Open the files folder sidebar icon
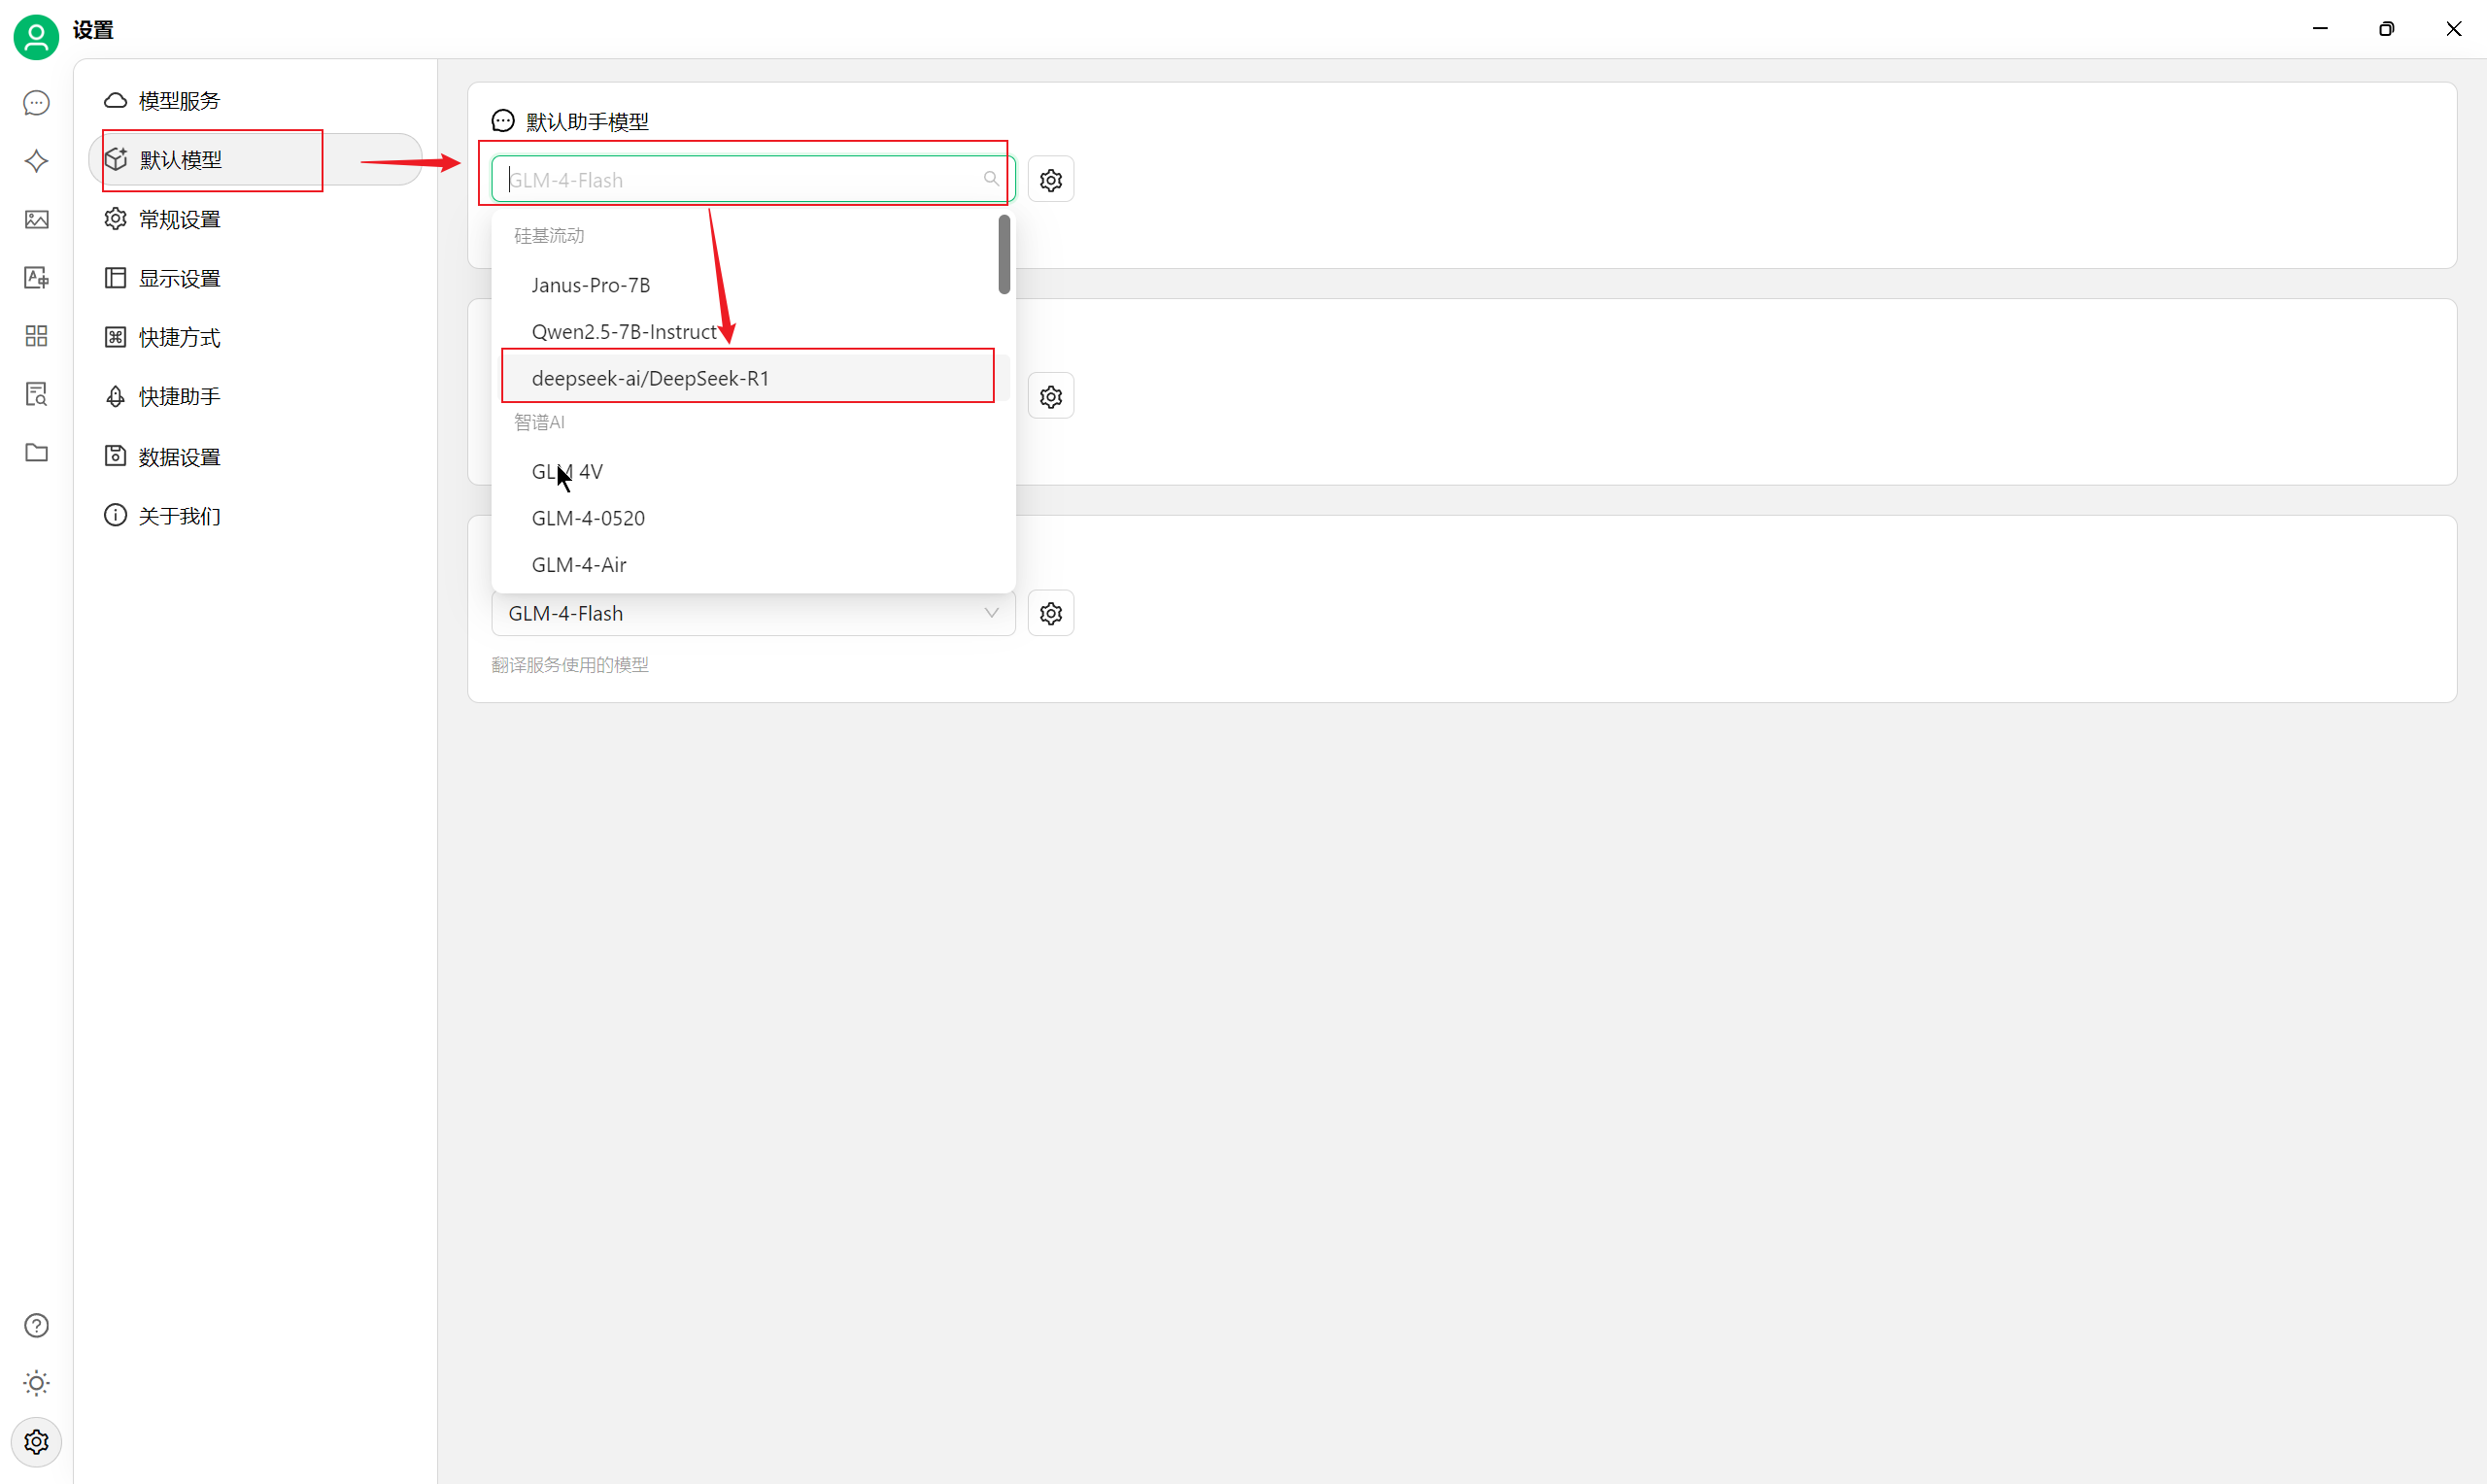 click(x=36, y=452)
